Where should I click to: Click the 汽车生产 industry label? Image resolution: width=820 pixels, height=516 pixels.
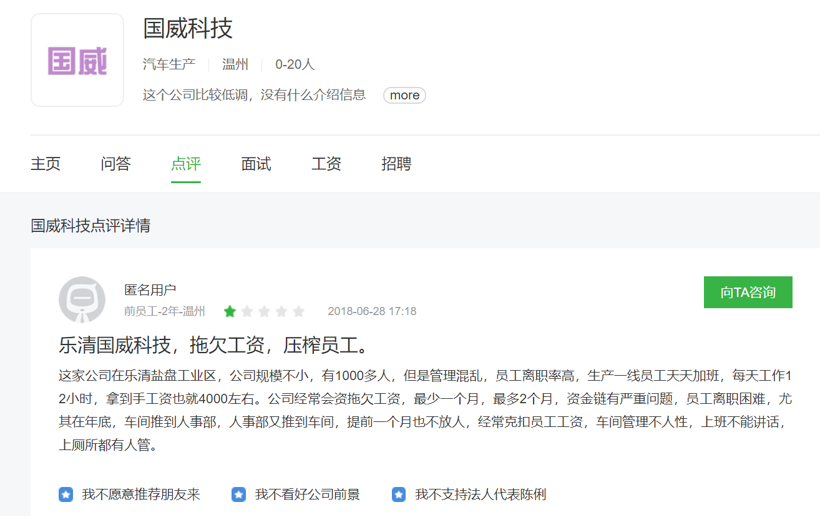[x=169, y=64]
